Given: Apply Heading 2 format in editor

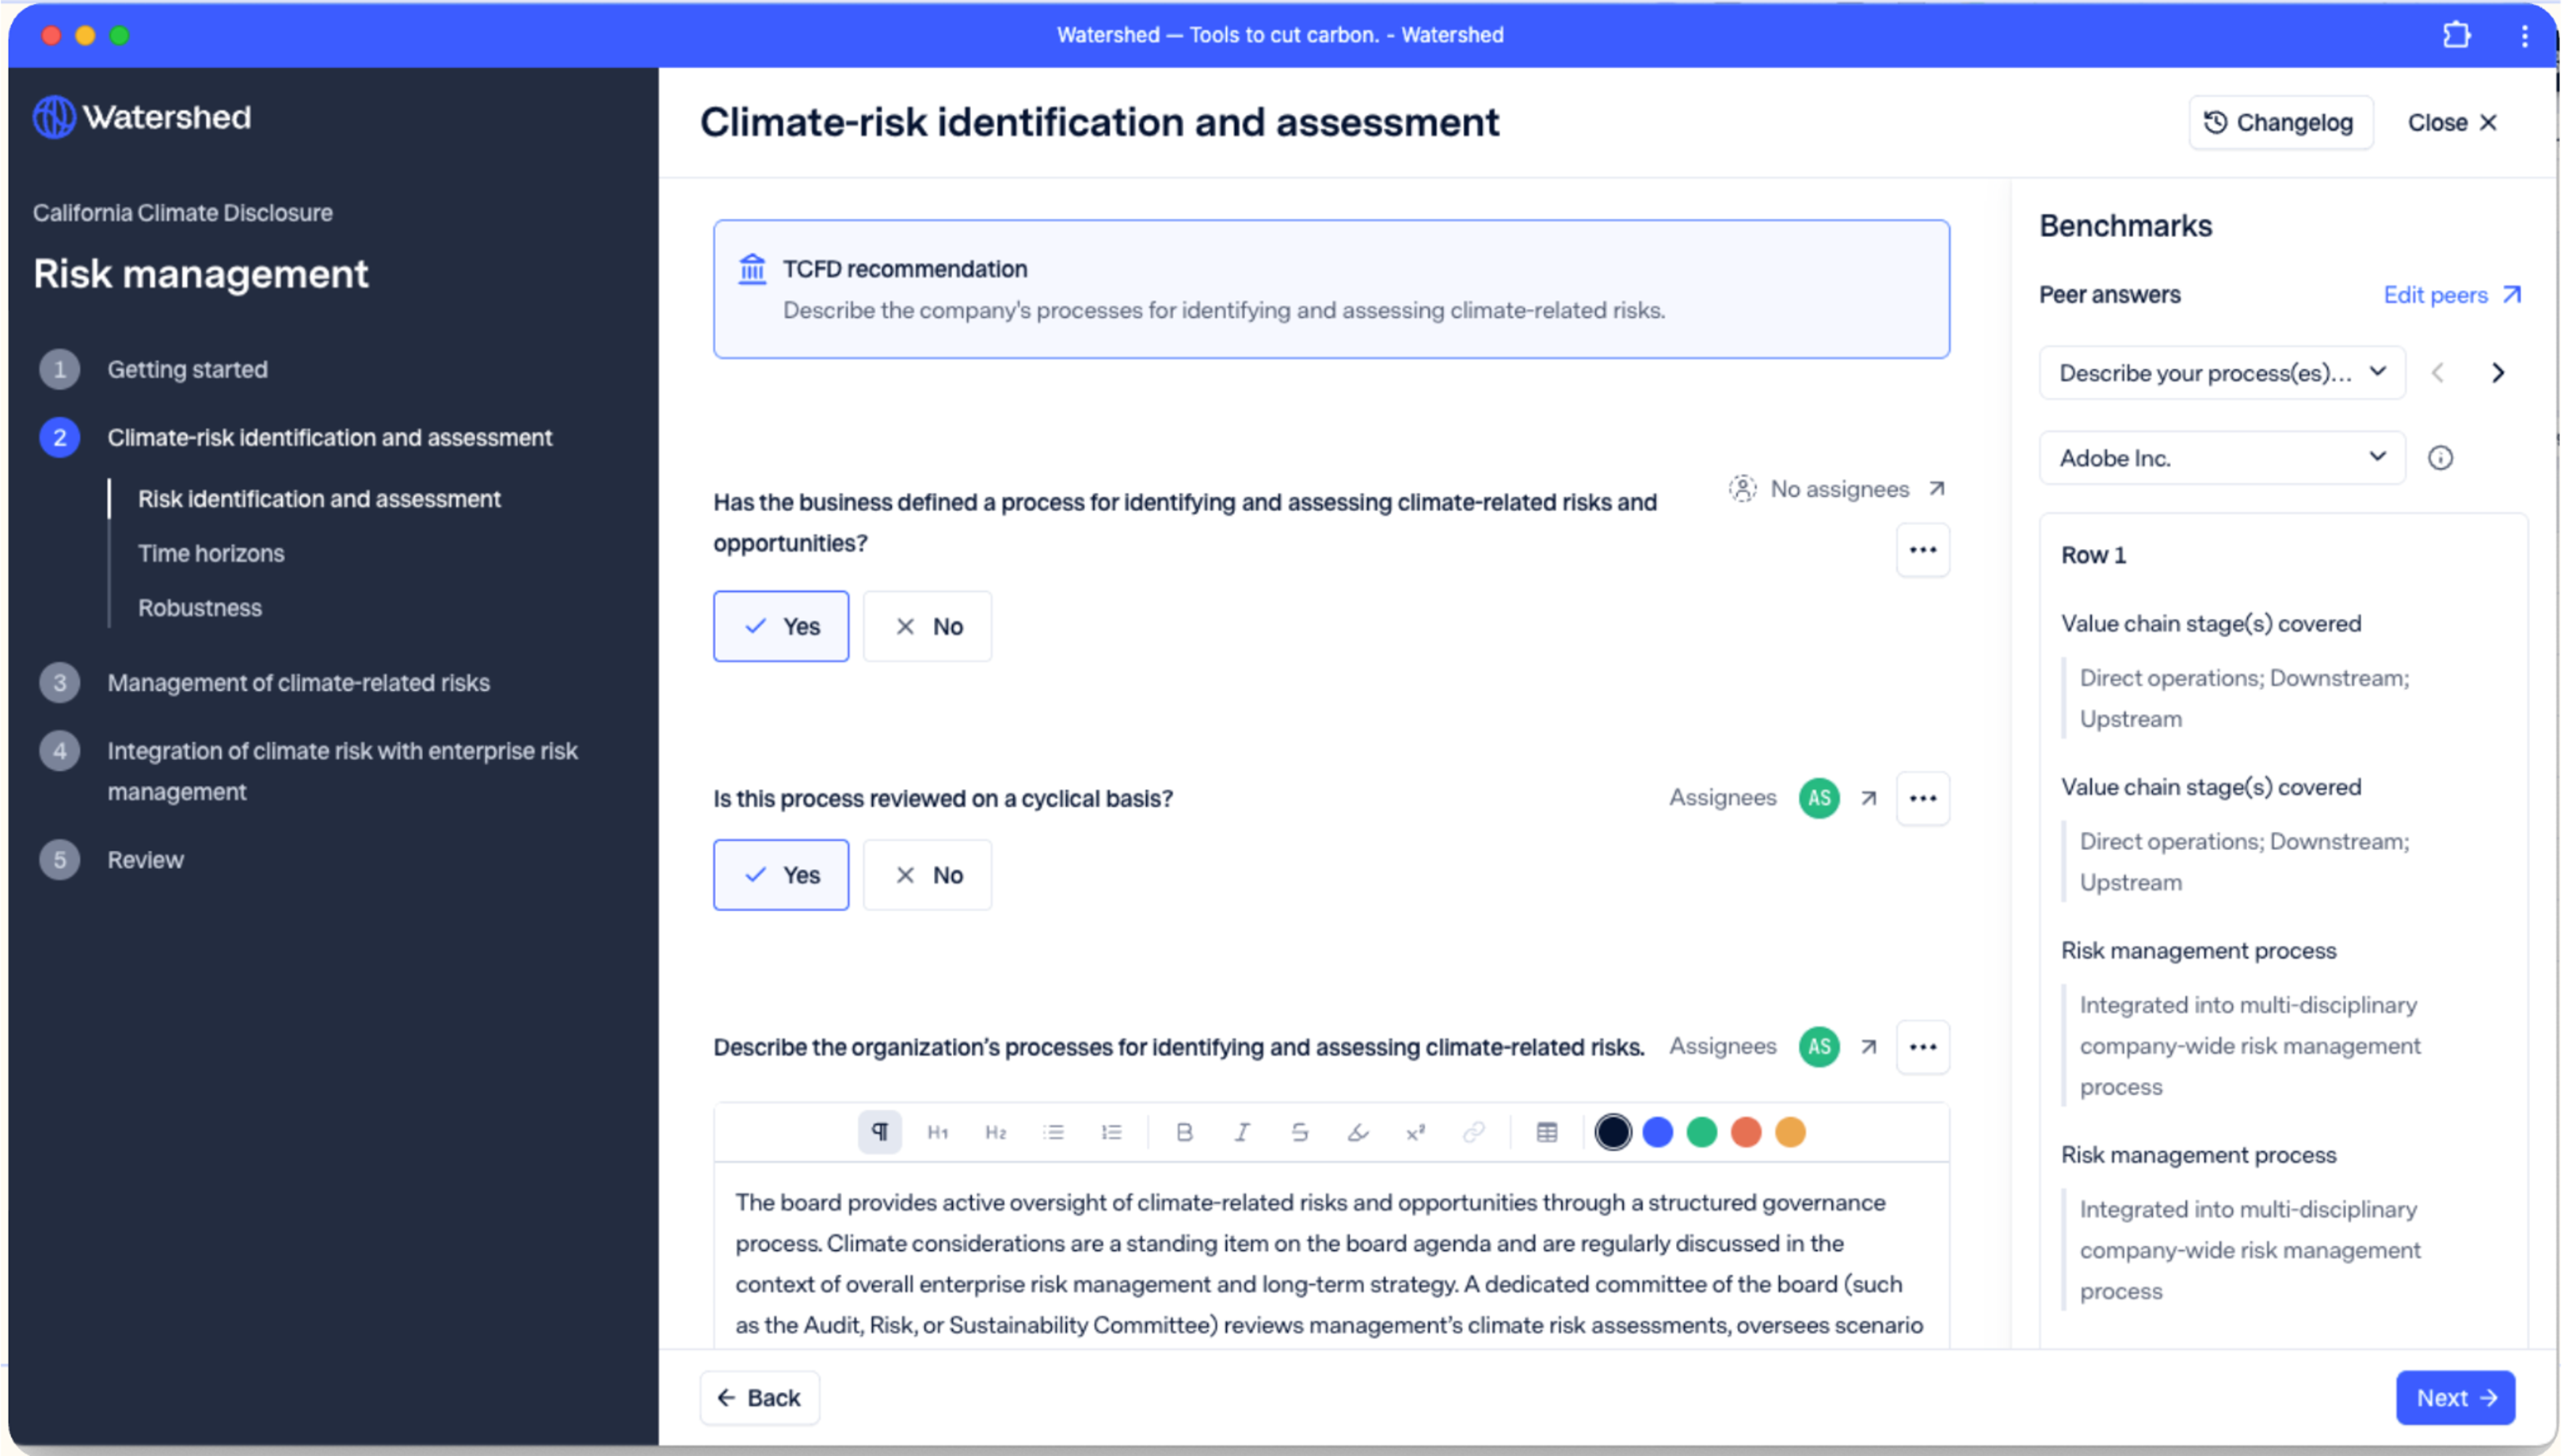Looking at the screenshot, I should click(x=995, y=1132).
